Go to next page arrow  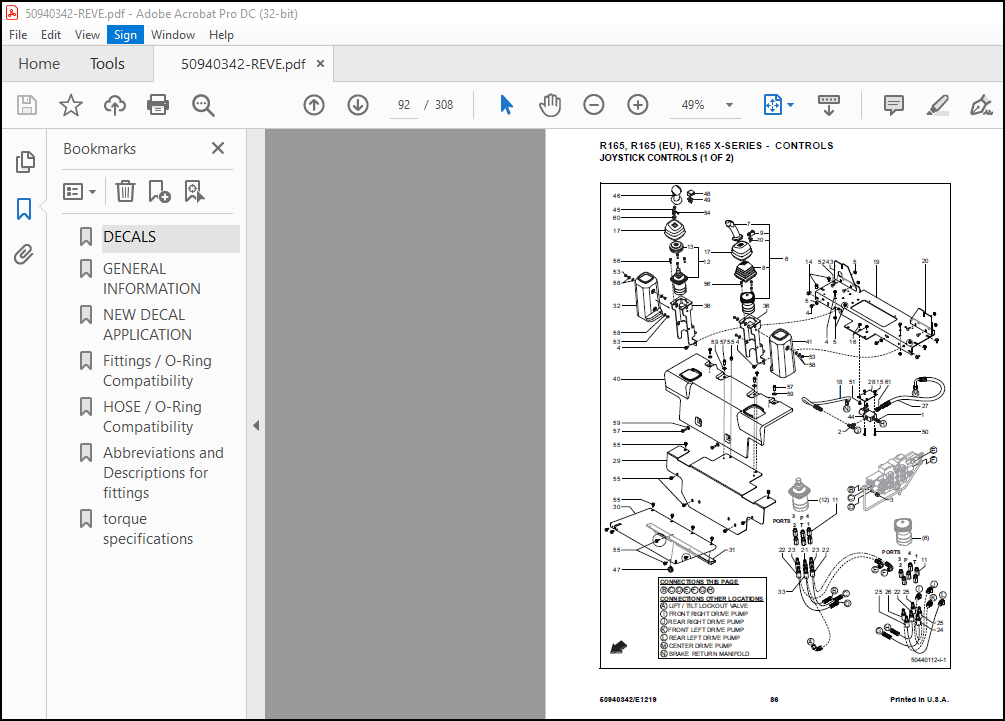coord(358,105)
